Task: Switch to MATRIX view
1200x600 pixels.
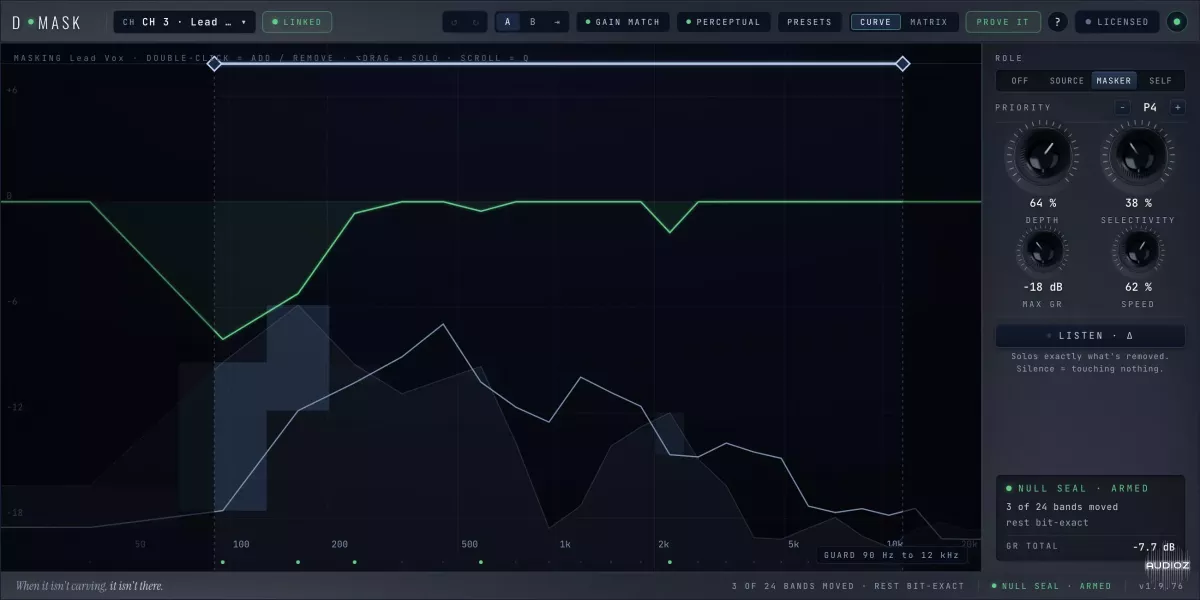Action: [x=928, y=22]
